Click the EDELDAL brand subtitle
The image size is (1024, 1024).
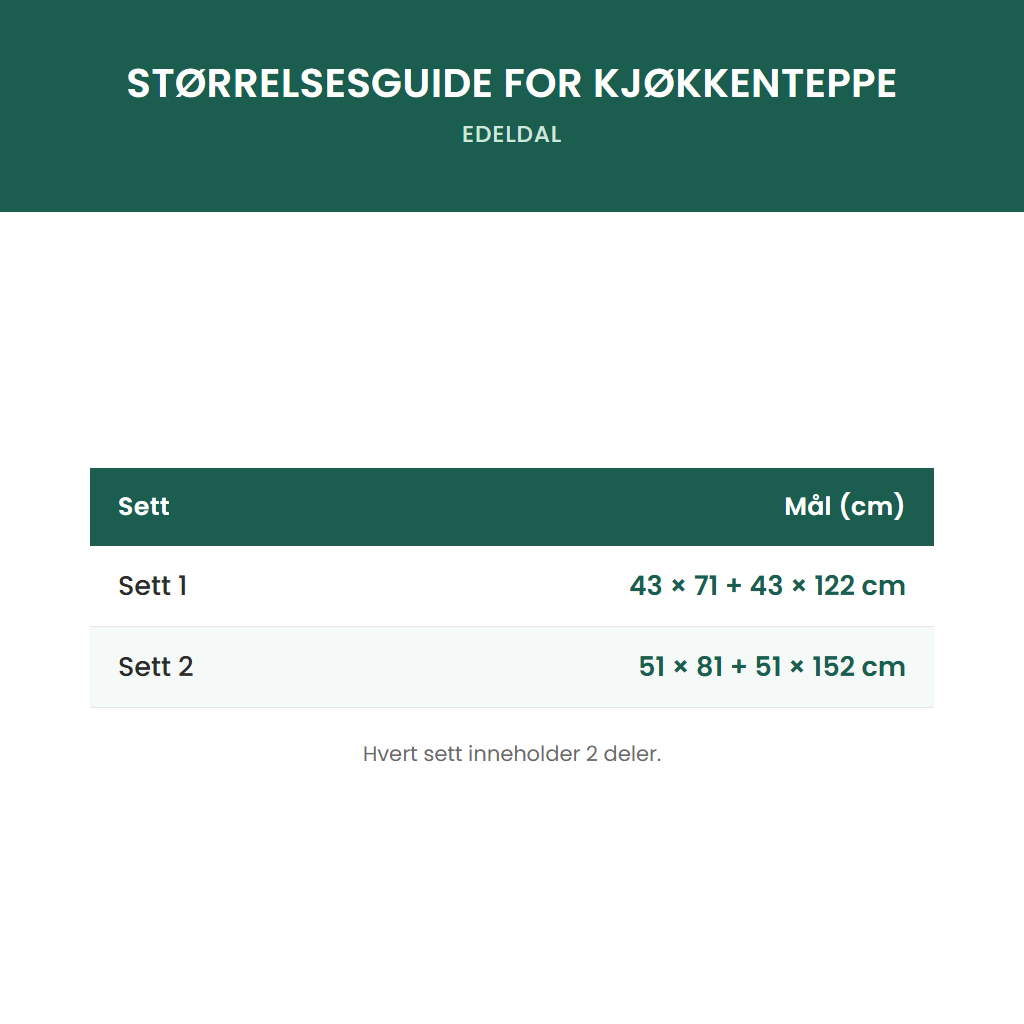511,135
